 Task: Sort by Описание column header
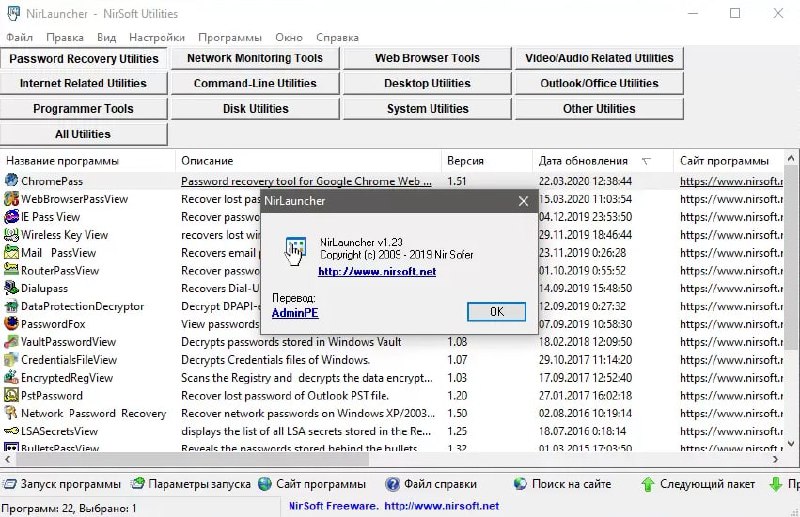(x=308, y=161)
